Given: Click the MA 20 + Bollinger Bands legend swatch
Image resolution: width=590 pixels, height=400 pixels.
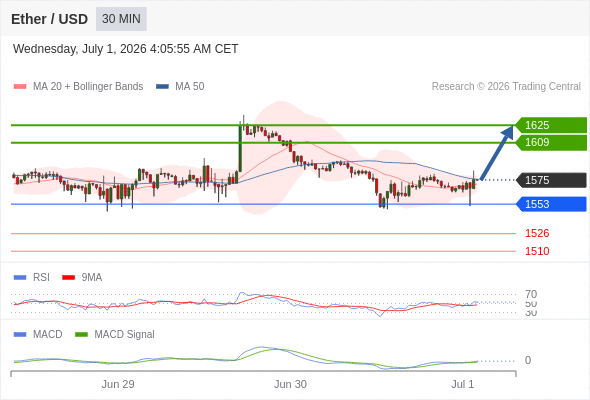Looking at the screenshot, I should tap(20, 87).
